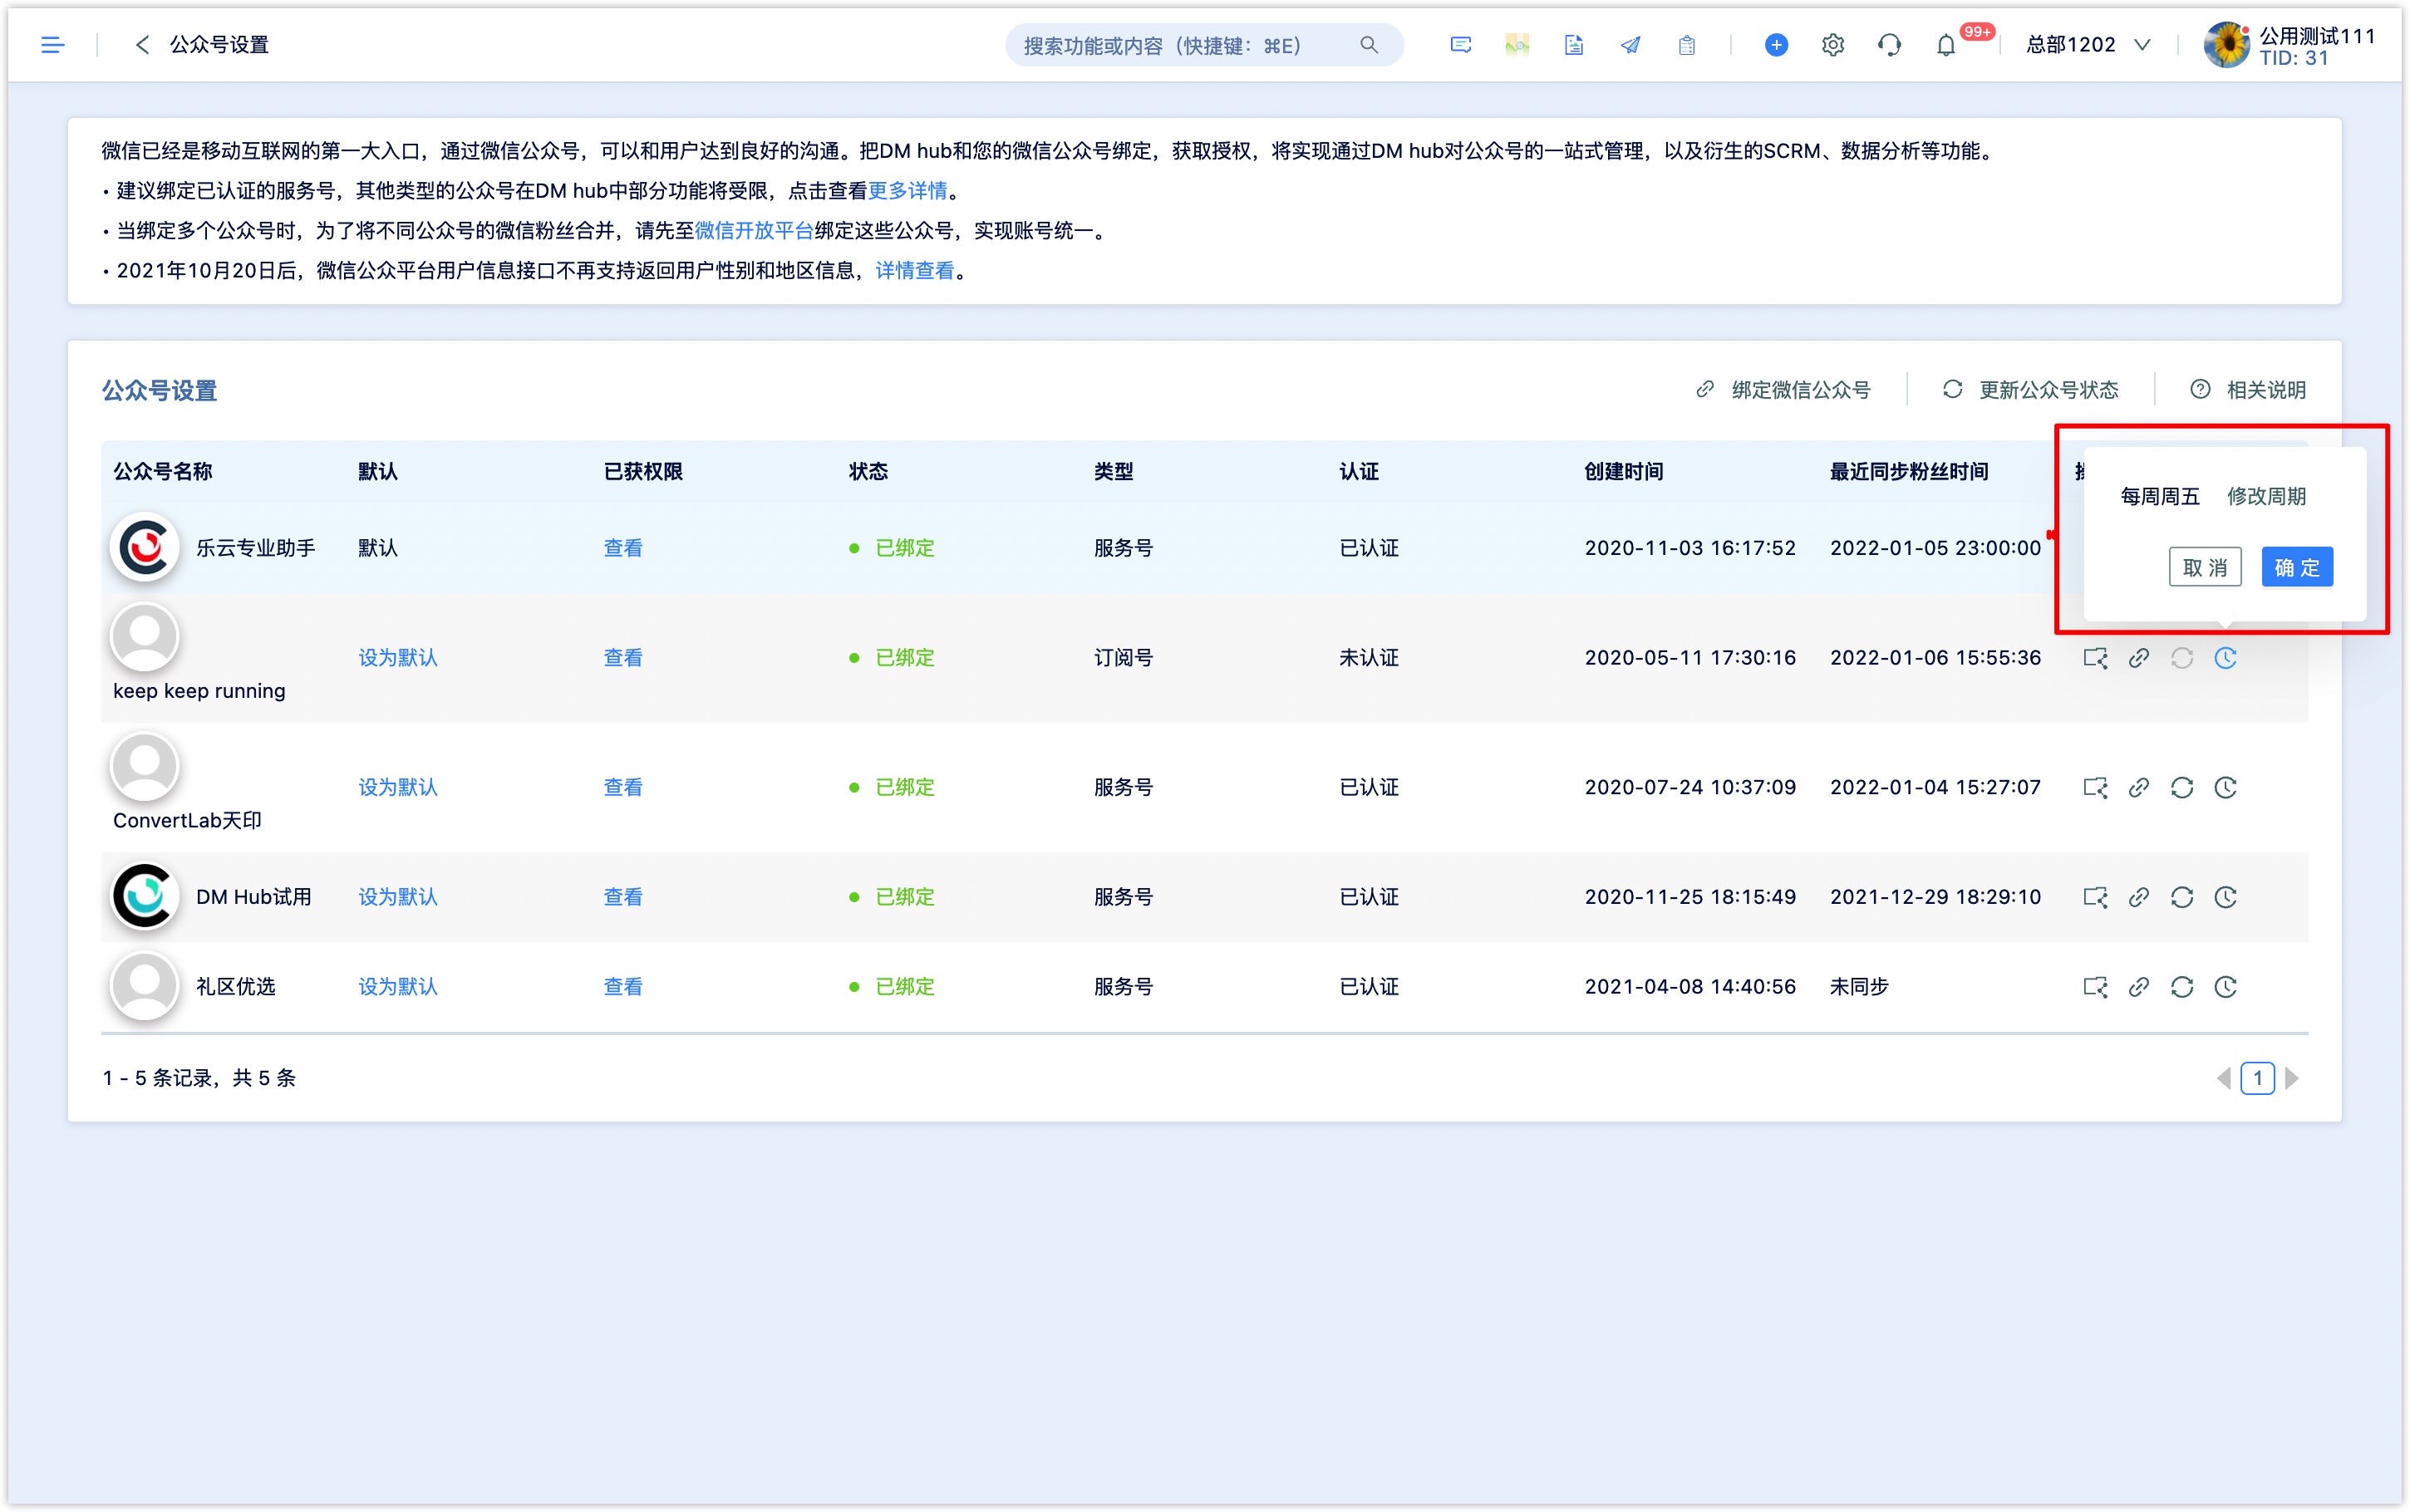The image size is (2410, 1512).
Task: Go back using the arrow beside 公众号设置
Action: (x=142, y=45)
